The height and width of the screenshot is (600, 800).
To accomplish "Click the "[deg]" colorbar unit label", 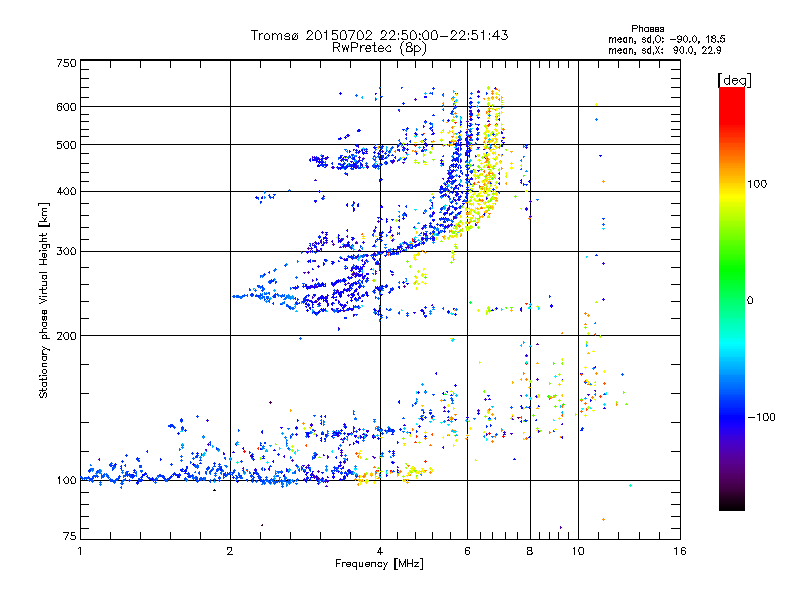I will click(734, 80).
